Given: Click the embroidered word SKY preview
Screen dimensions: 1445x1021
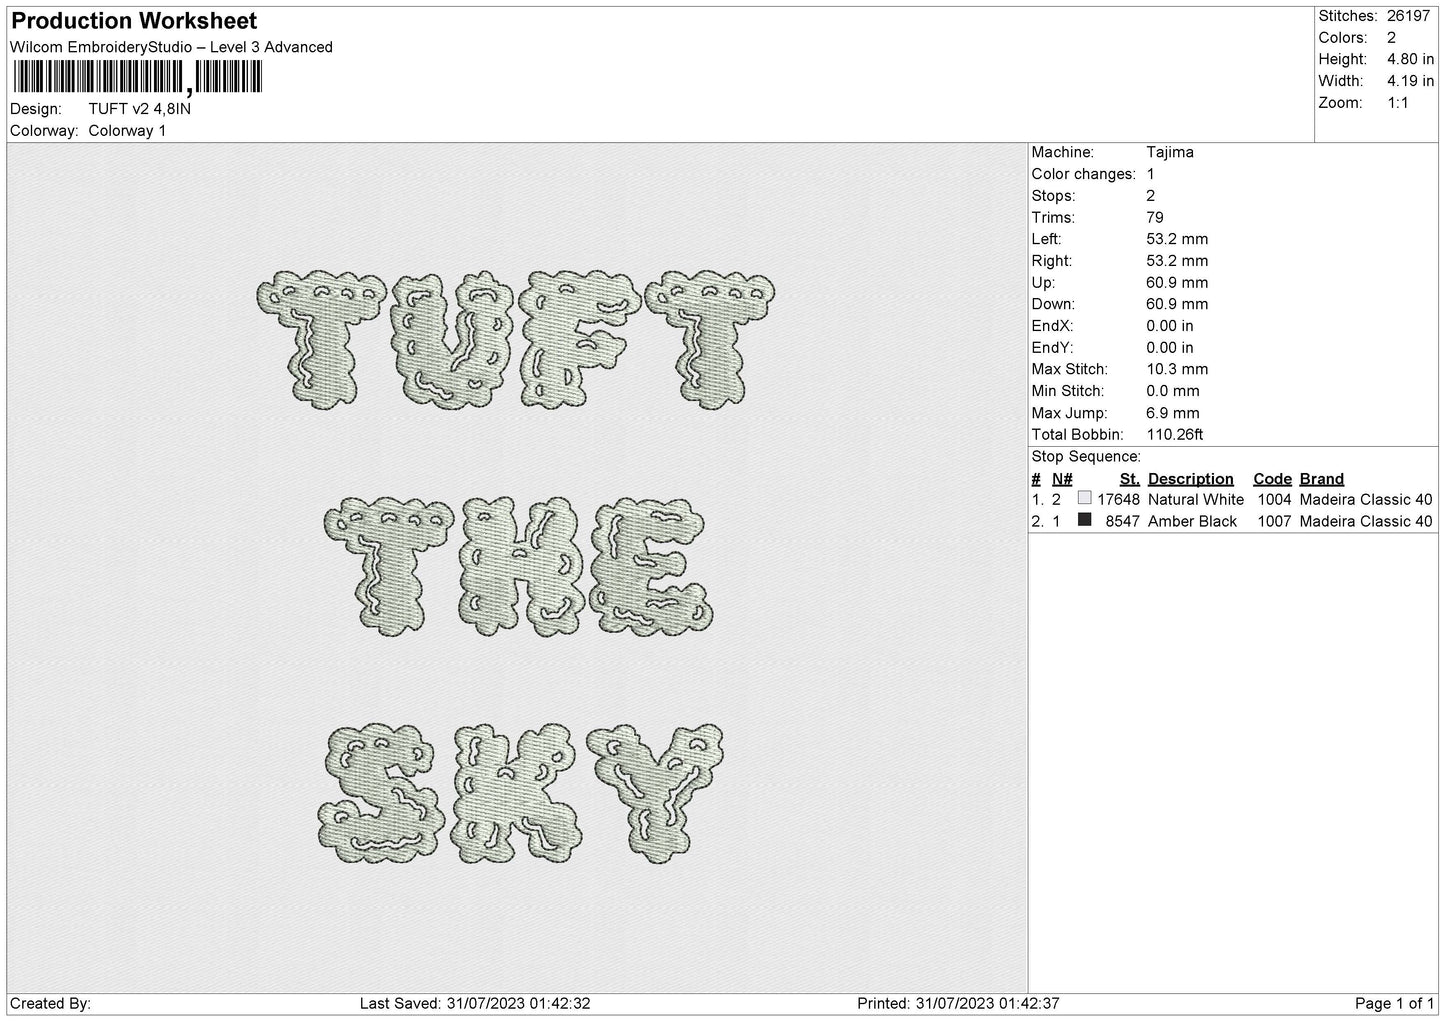Looking at the screenshot, I should tap(523, 794).
